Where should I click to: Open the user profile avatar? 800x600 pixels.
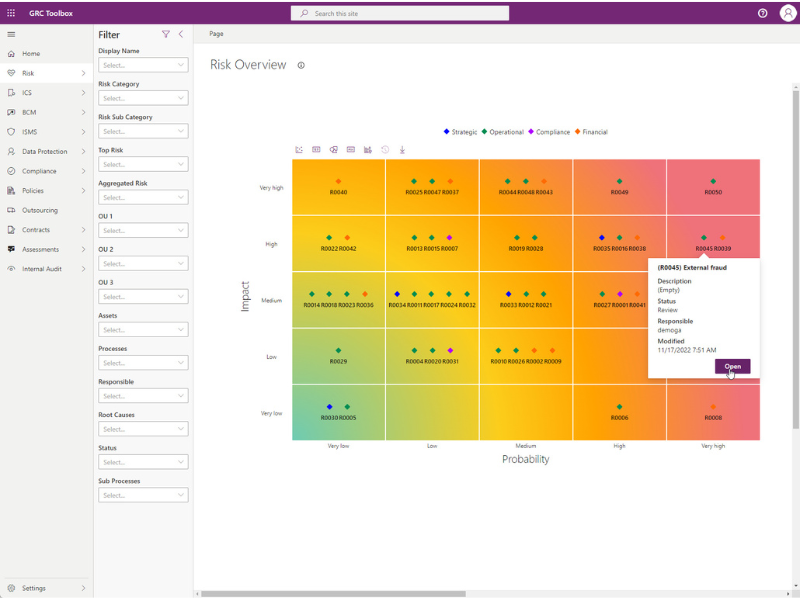click(787, 13)
